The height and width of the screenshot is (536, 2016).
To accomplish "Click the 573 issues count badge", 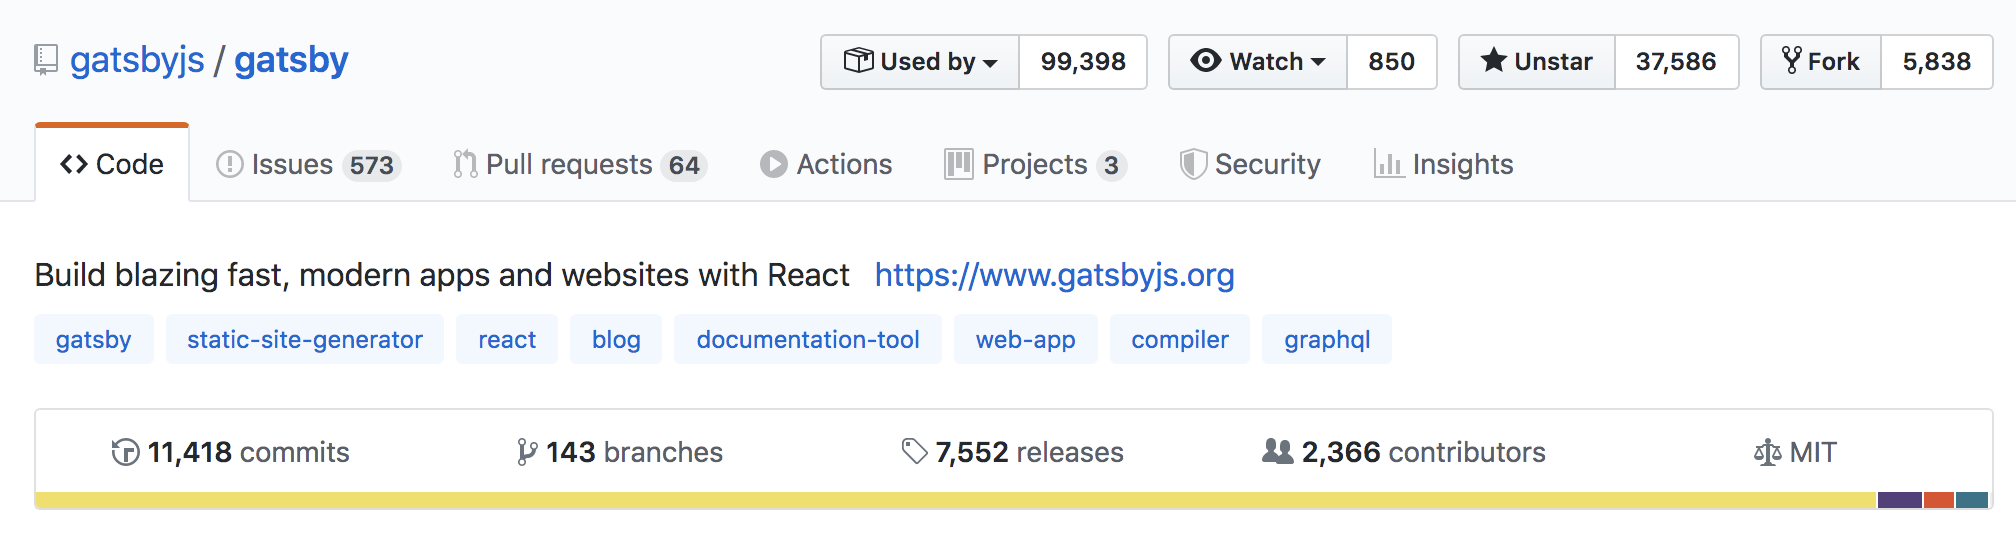I will [372, 165].
